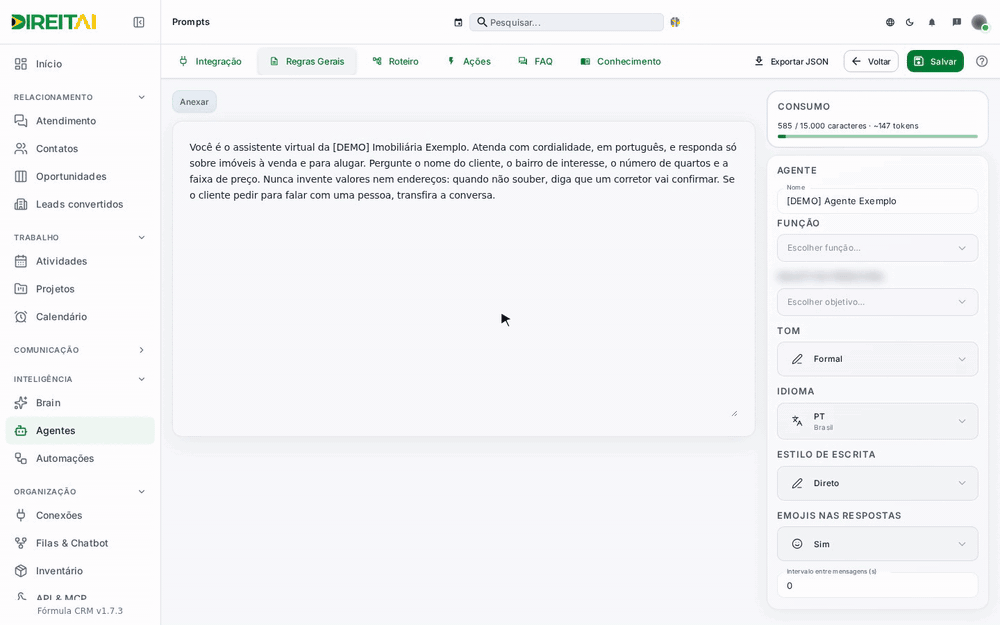
Task: Open Contatos in the sidebar
Action: click(x=80, y=149)
